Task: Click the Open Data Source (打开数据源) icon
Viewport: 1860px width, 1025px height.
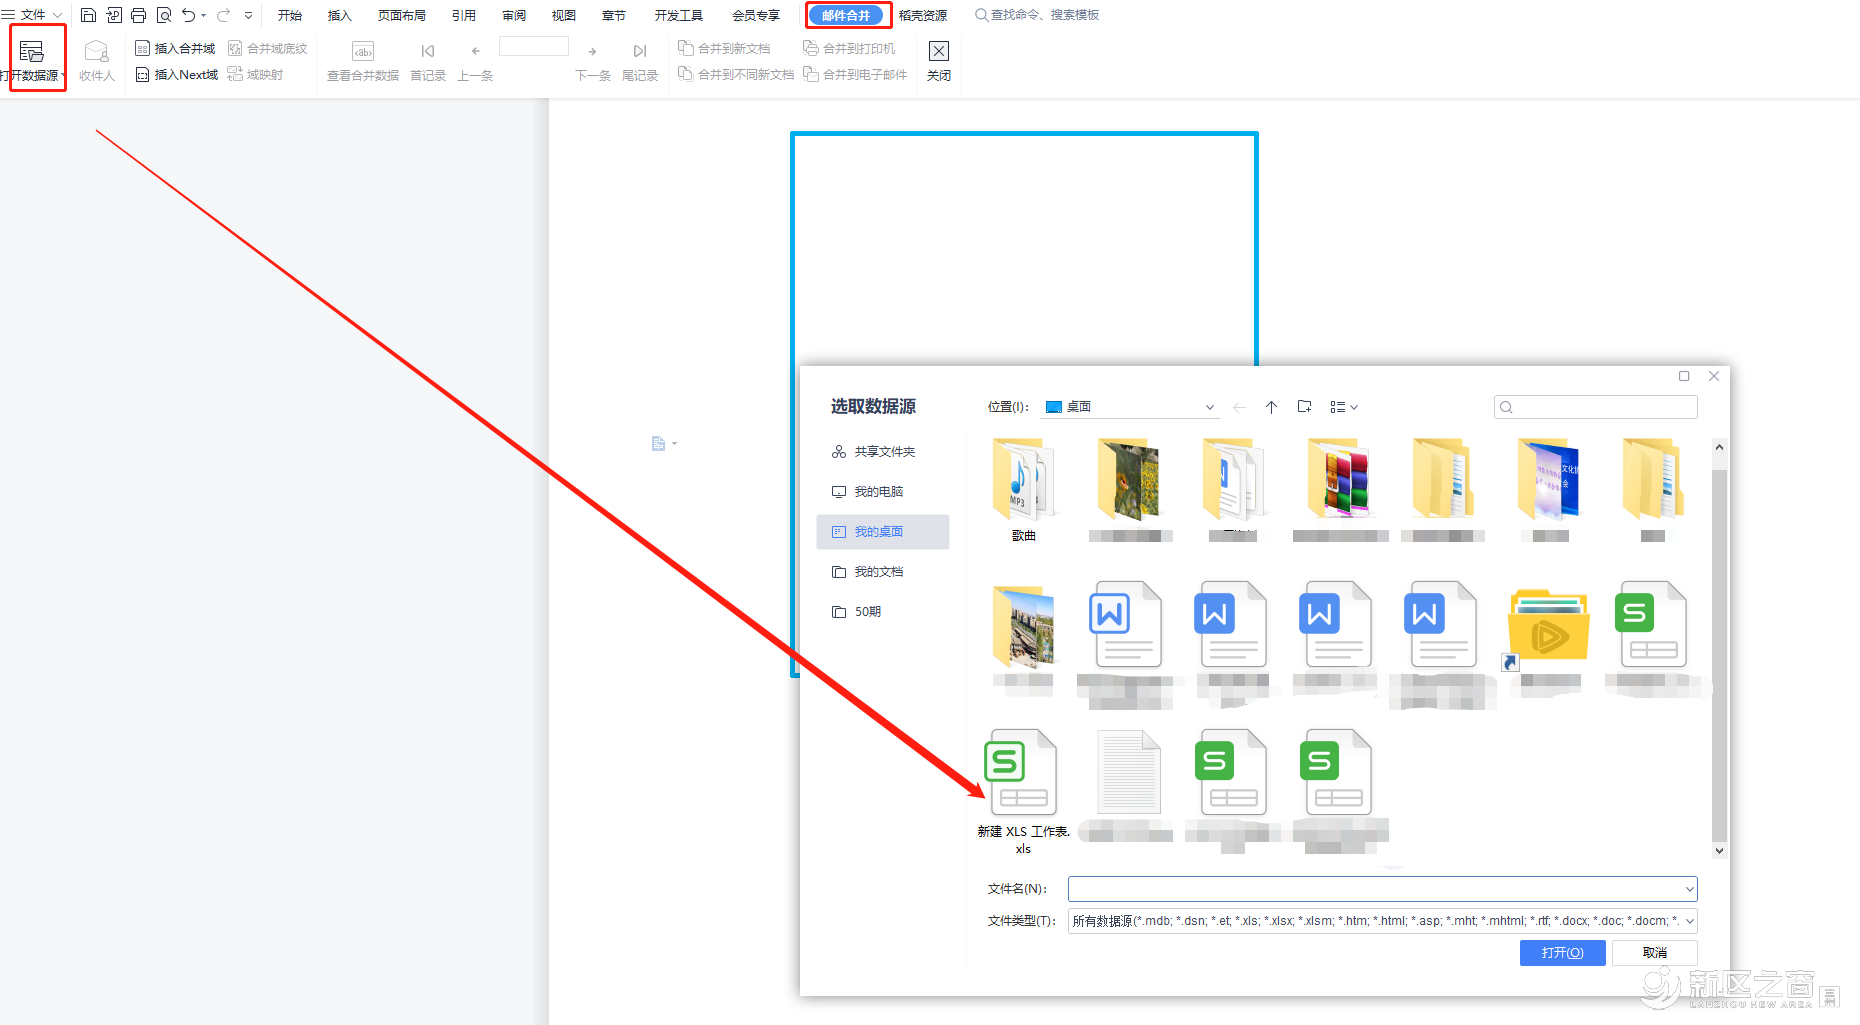Action: 32,52
